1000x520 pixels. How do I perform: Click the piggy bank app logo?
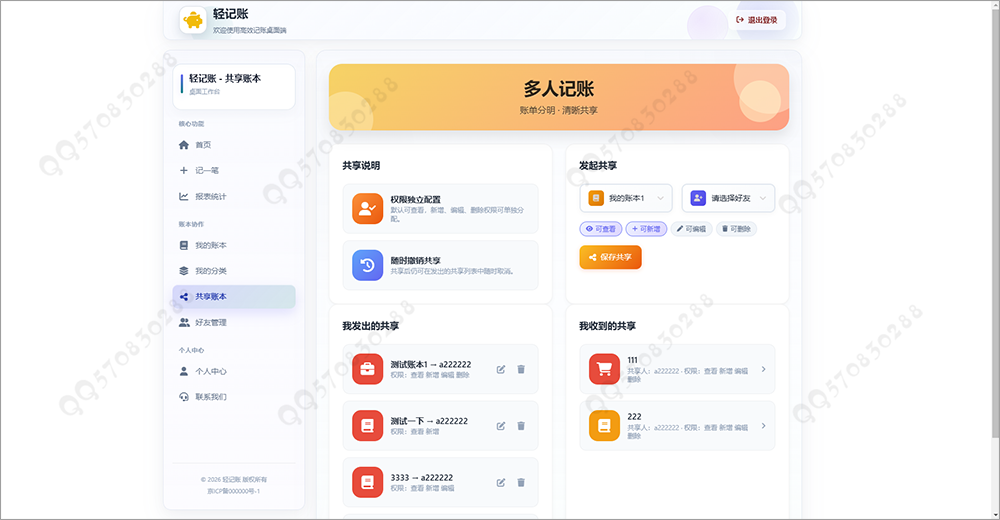193,20
